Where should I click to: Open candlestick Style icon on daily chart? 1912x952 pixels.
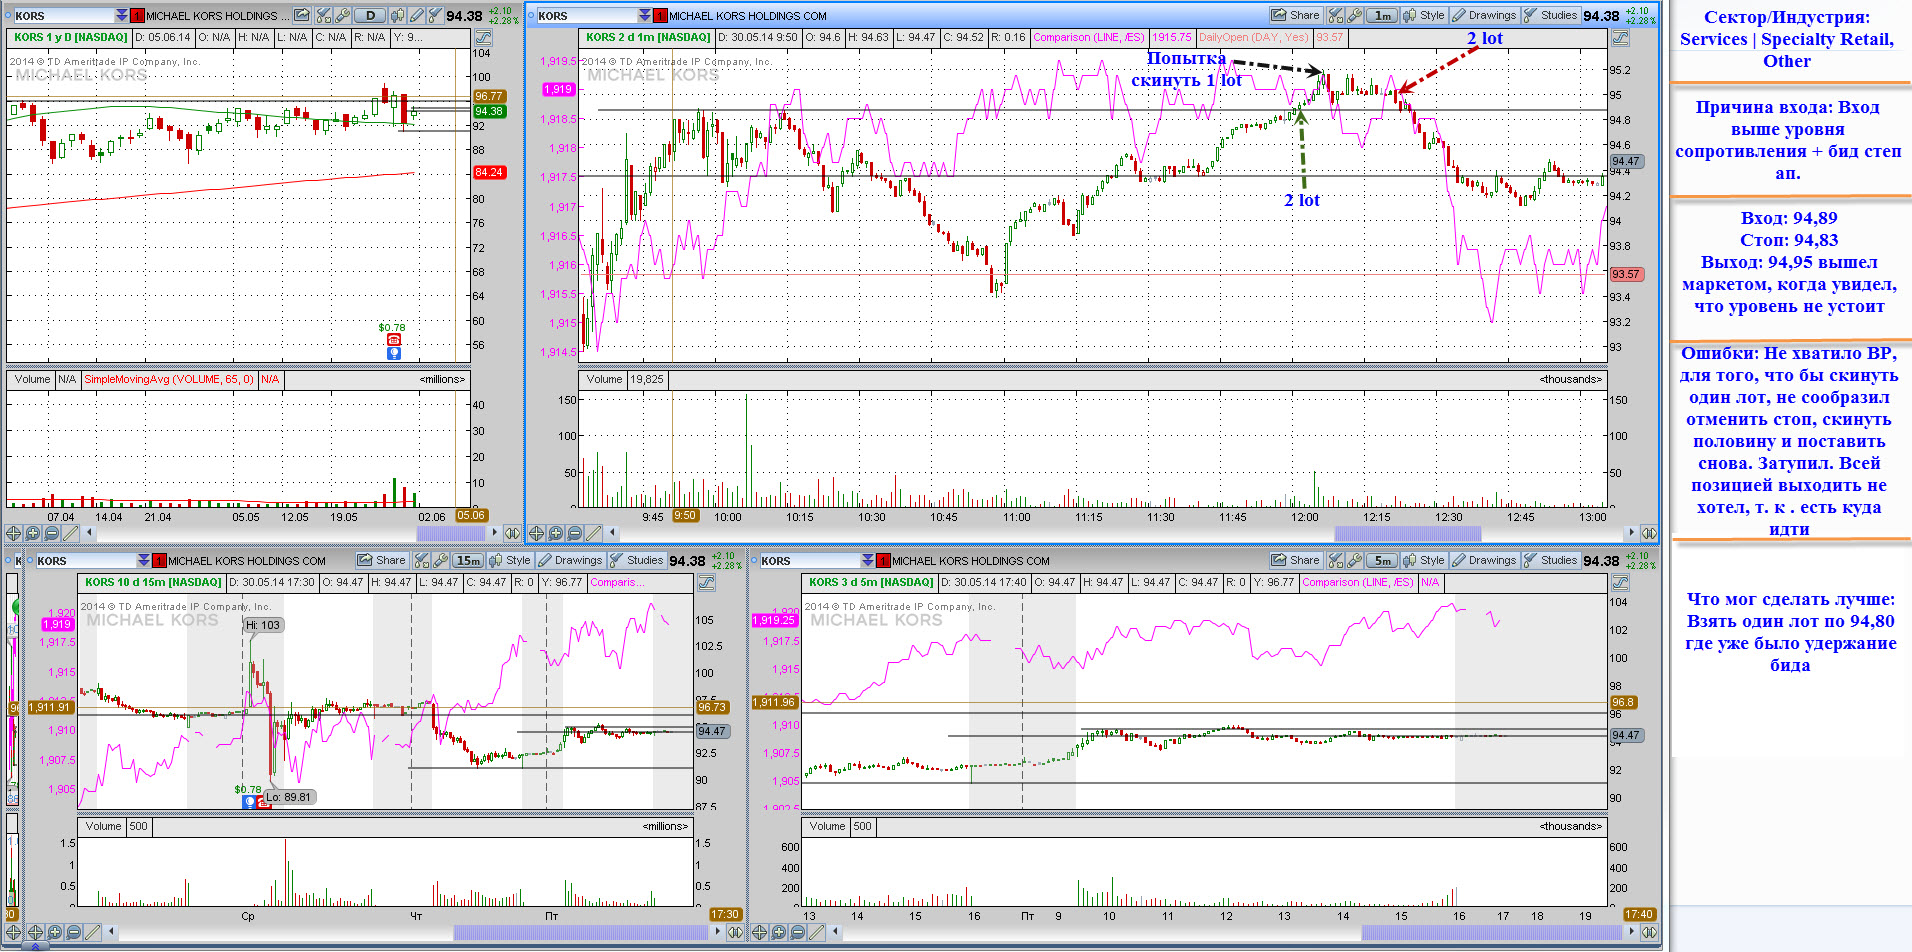[x=397, y=15]
